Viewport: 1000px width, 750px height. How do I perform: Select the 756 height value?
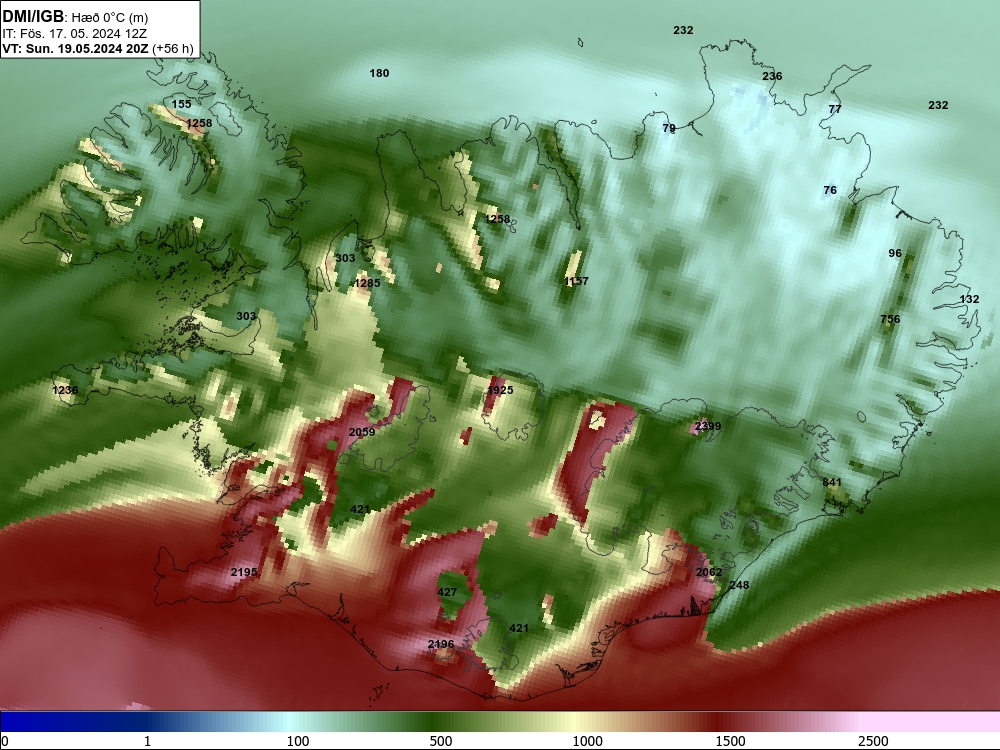890,319
